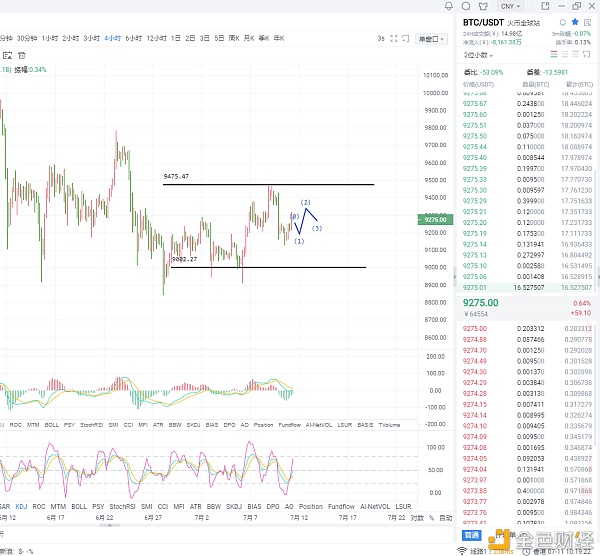The image size is (600, 556).
Task: Select BOLL in the KDJ panel's indicator row
Action: [79, 507]
